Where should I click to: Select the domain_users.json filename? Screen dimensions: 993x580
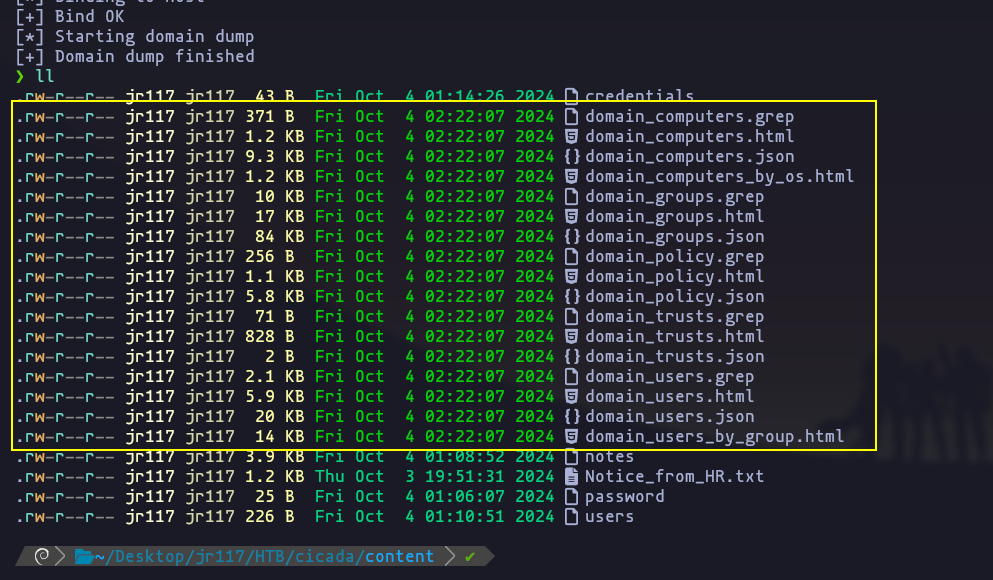tap(669, 417)
